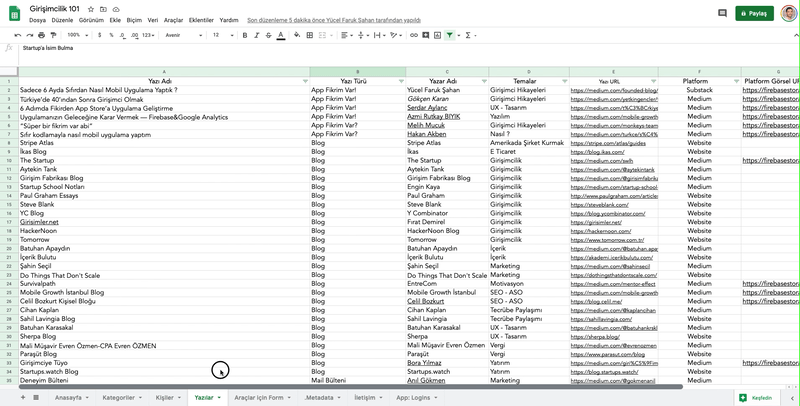Switch to the İletişim sheet tab
This screenshot has height=406, width=800.
(x=368, y=398)
